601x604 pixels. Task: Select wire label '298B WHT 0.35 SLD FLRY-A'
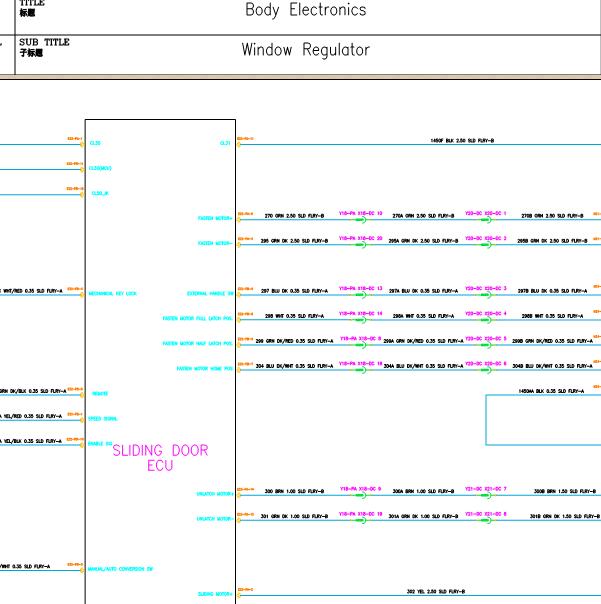click(x=552, y=316)
